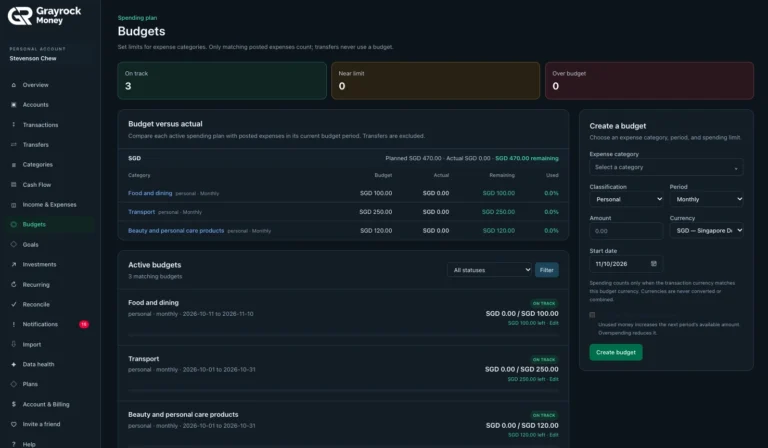Click the green Create budget button

[616, 352]
